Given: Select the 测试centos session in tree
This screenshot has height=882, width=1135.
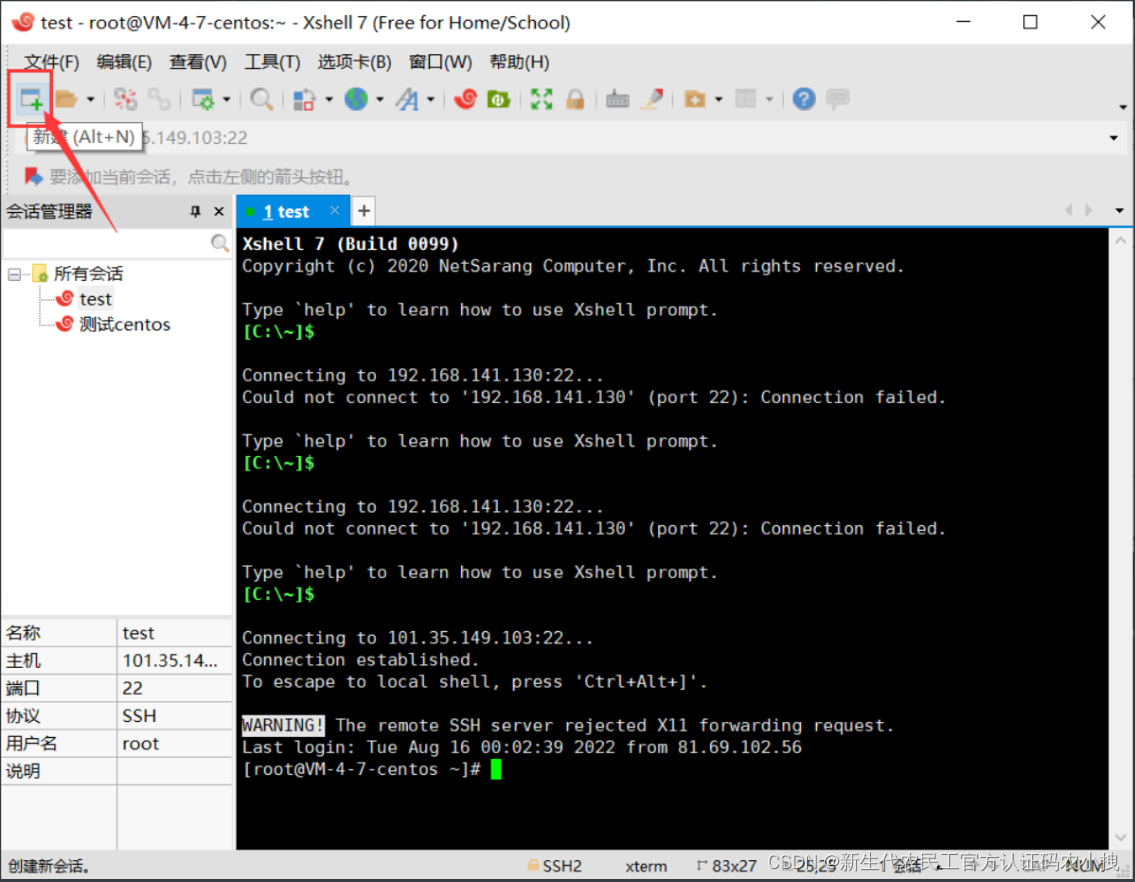Looking at the screenshot, I should pos(124,324).
